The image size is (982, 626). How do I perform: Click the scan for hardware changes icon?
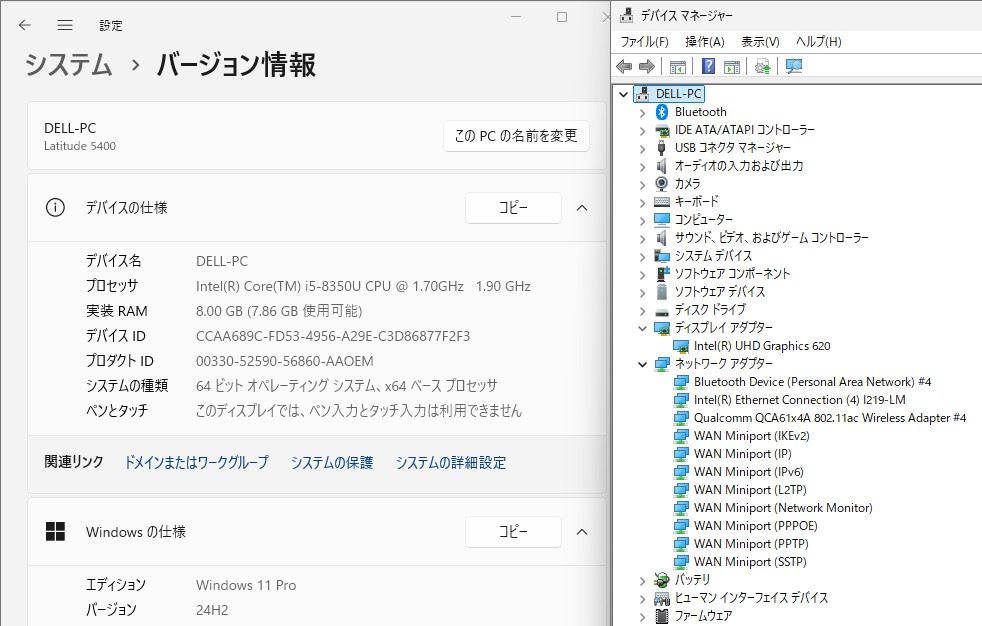pyautogui.click(x=794, y=66)
